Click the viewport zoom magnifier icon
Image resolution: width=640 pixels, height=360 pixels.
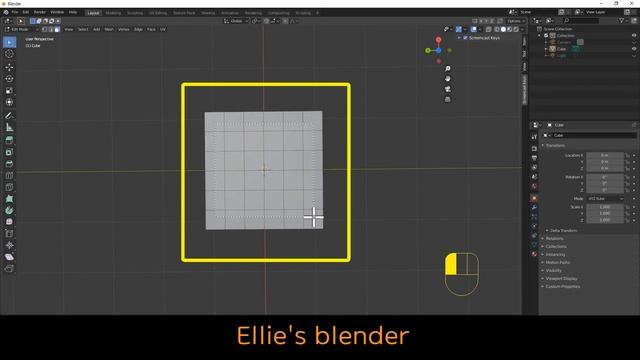pyautogui.click(x=448, y=69)
